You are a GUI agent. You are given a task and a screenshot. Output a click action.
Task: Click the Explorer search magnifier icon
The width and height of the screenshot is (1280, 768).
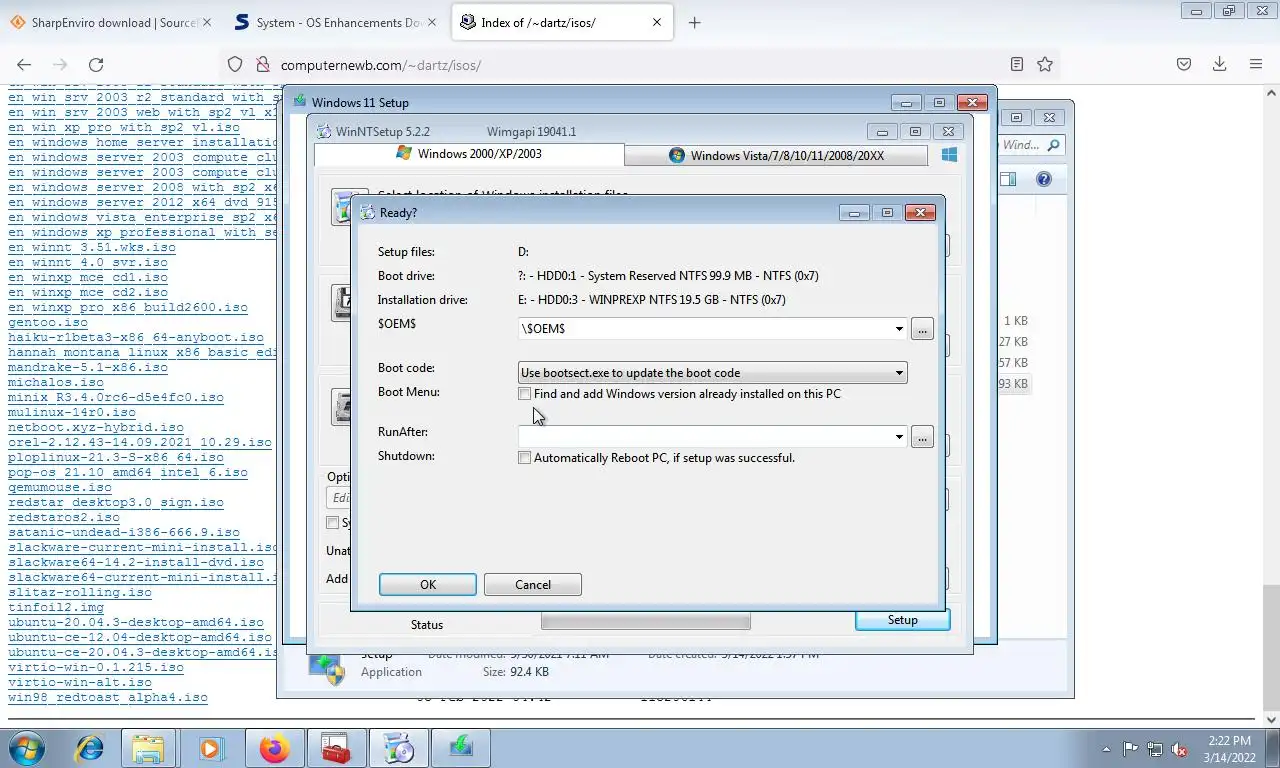click(1054, 145)
